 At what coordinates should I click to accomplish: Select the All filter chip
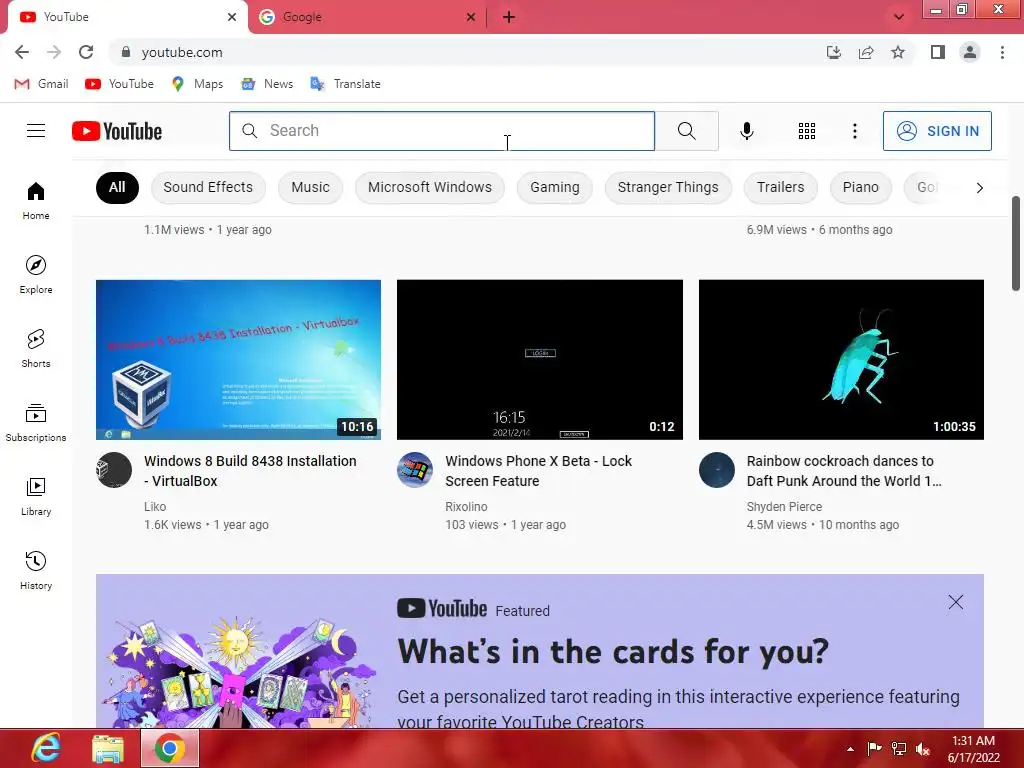pyautogui.click(x=117, y=187)
